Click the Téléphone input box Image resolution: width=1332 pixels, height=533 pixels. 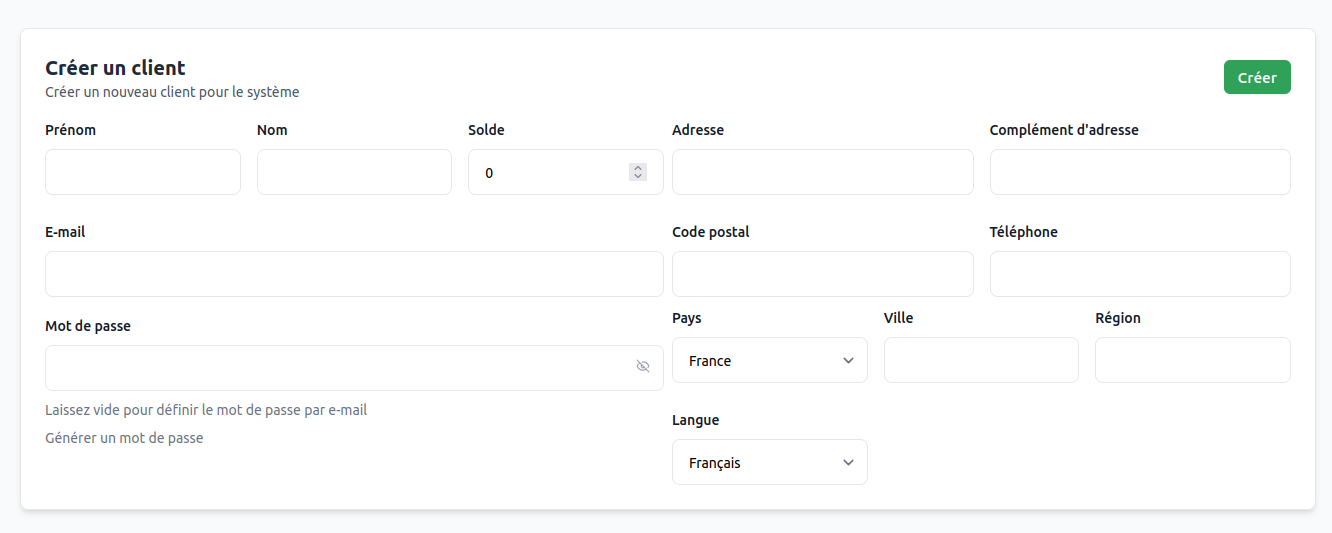tap(1140, 274)
